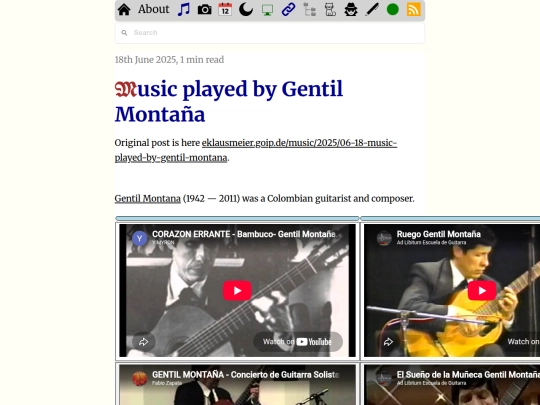Image resolution: width=540 pixels, height=405 pixels.
Task: Open the Ruego Gentil Montaña video title
Action: point(438,234)
